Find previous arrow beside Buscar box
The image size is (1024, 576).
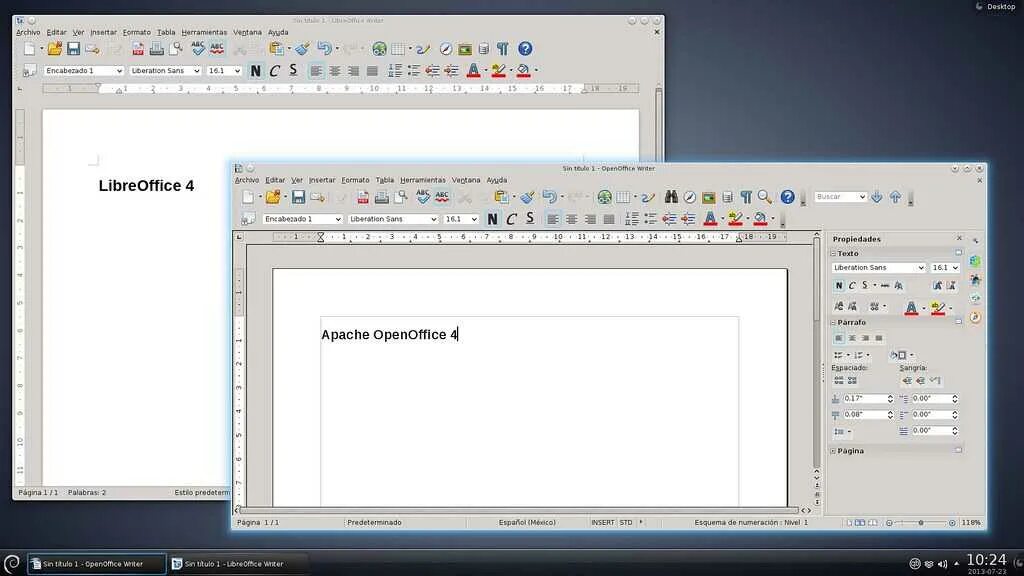[895, 197]
